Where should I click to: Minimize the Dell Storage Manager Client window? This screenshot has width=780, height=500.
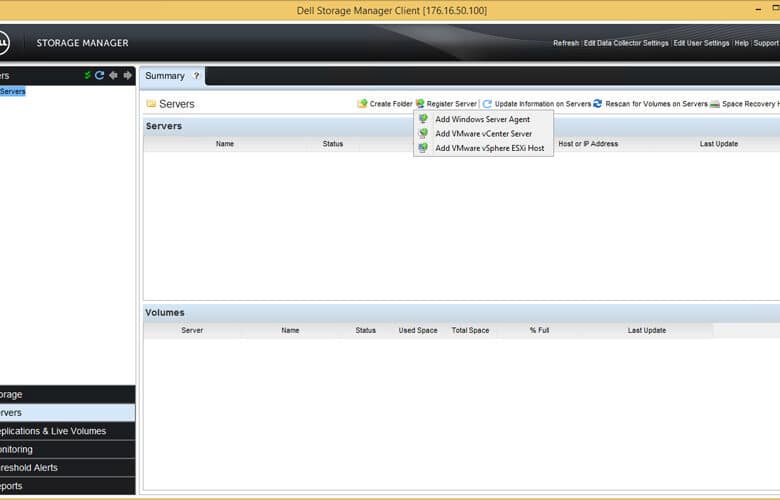[x=758, y=10]
